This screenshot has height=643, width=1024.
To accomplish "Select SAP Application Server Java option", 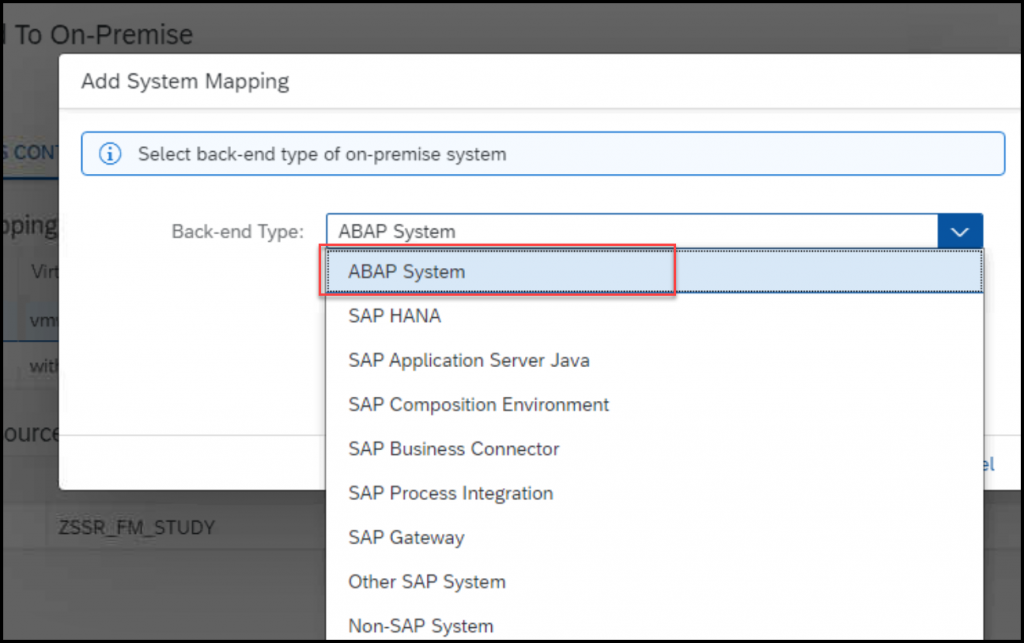I will click(x=654, y=360).
